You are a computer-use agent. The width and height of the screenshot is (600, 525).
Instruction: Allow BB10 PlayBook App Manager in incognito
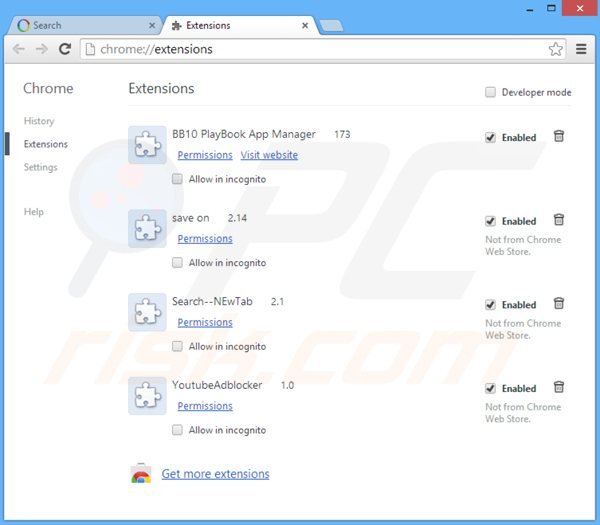click(x=177, y=179)
